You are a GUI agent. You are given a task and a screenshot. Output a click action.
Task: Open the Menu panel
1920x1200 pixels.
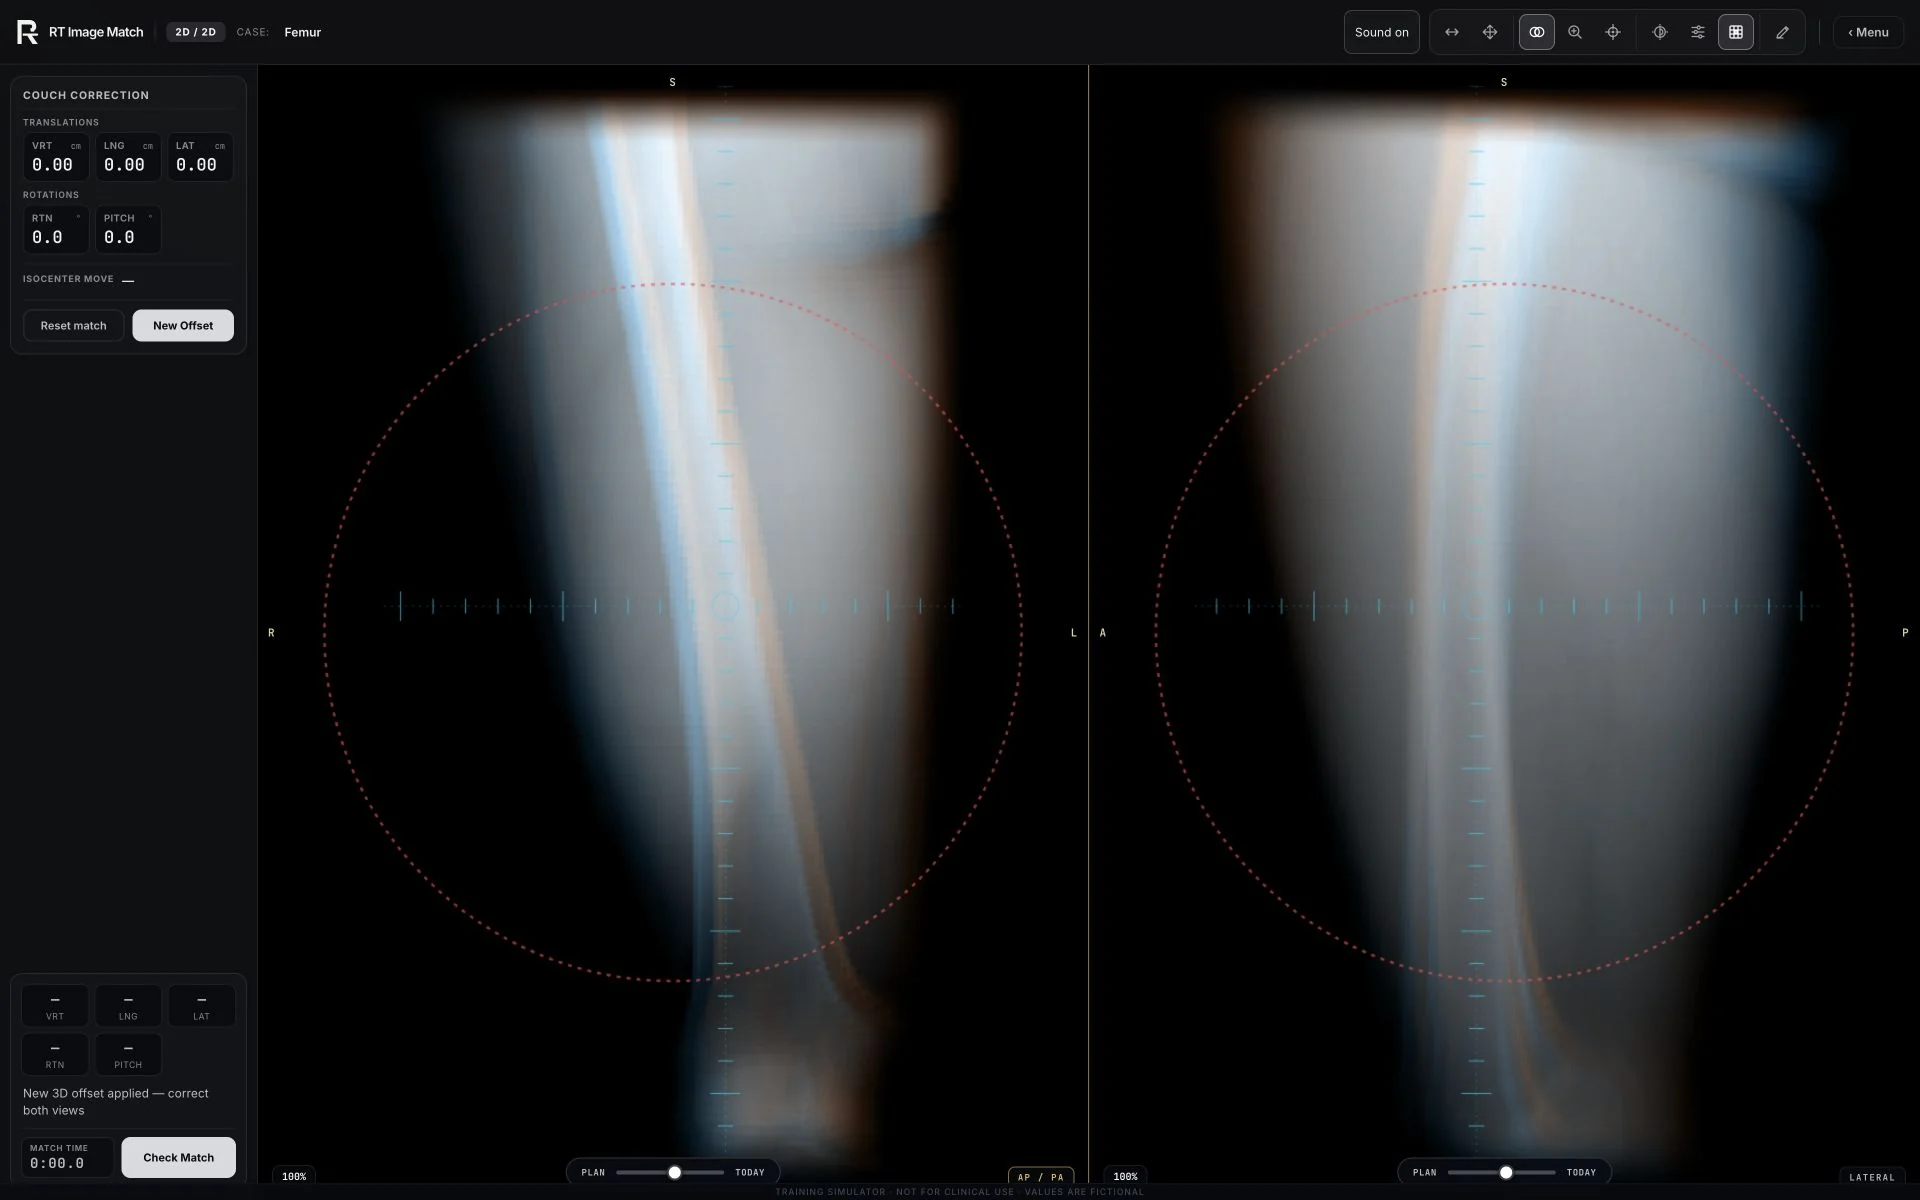(x=1868, y=32)
